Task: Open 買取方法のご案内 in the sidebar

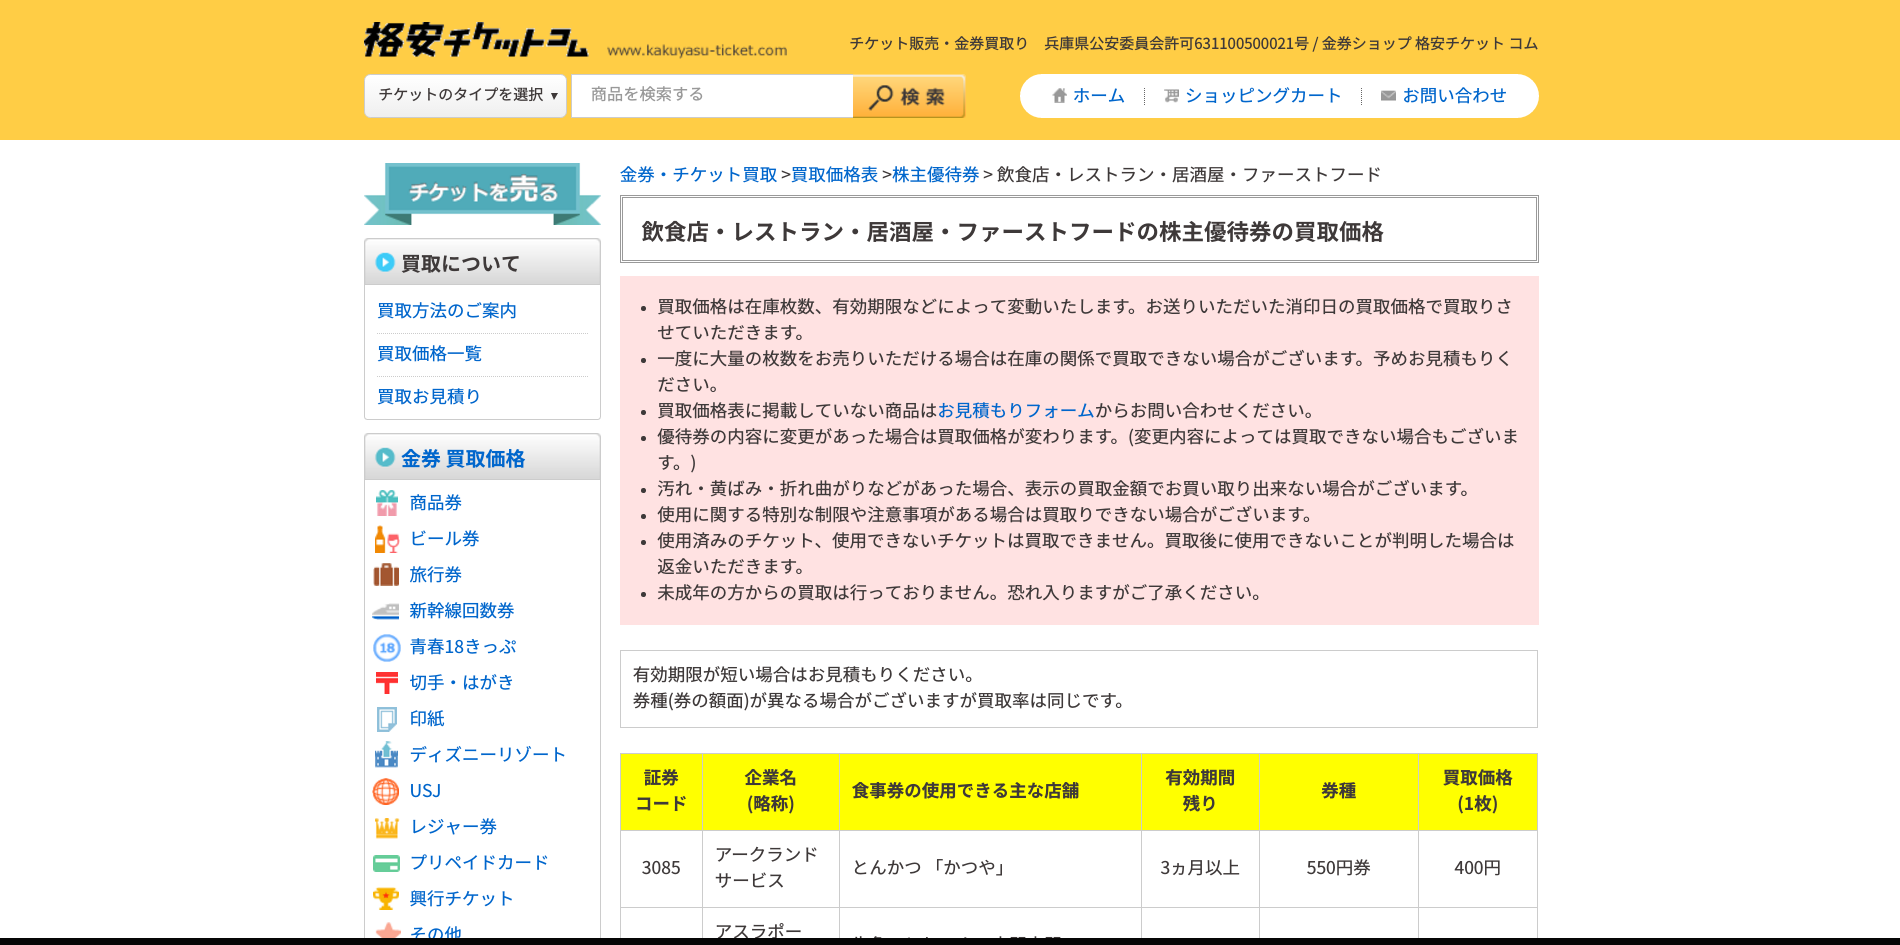Action: (447, 311)
